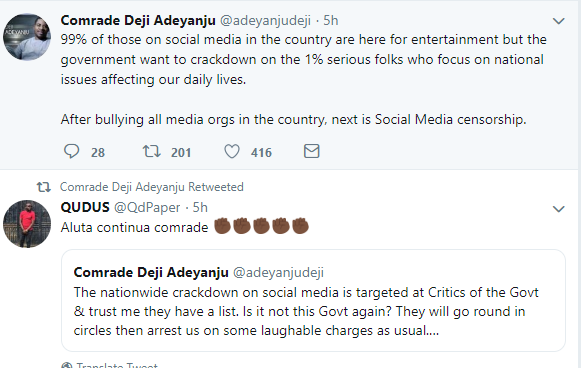Click the quoted tweet's author name
This screenshot has width=581, height=368.
[x=151, y=272]
